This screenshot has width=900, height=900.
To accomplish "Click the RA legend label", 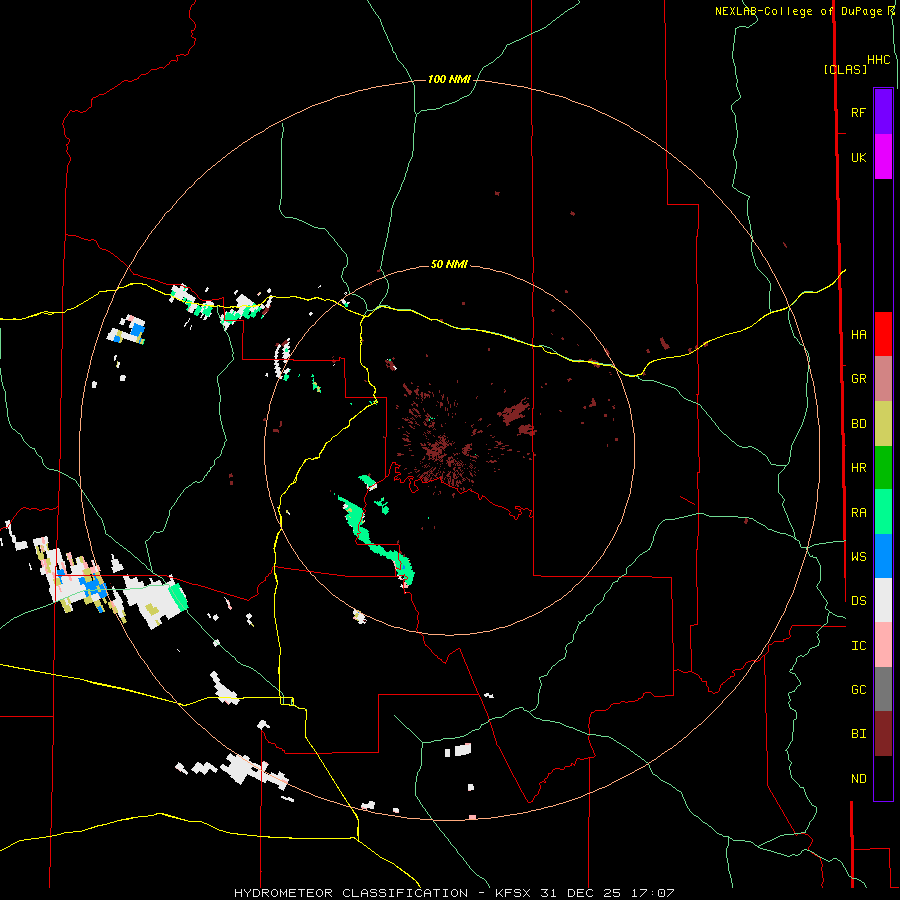I will pos(859,513).
